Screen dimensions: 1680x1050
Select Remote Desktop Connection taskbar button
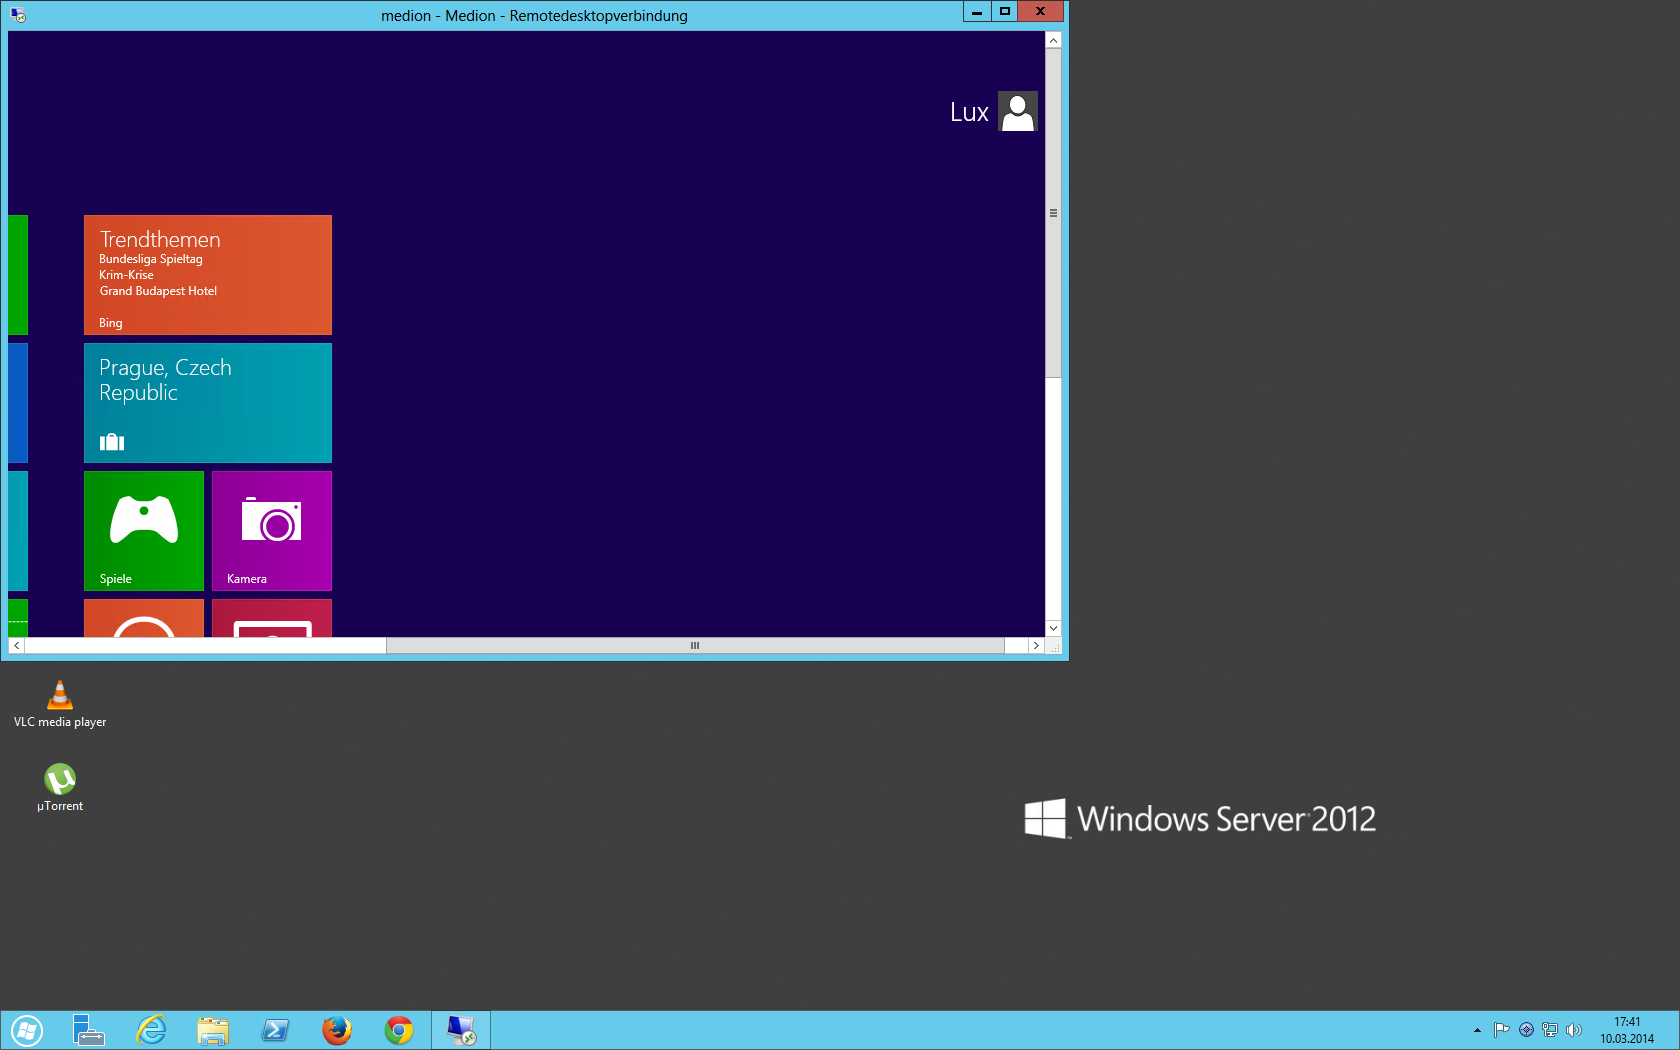click(461, 1030)
